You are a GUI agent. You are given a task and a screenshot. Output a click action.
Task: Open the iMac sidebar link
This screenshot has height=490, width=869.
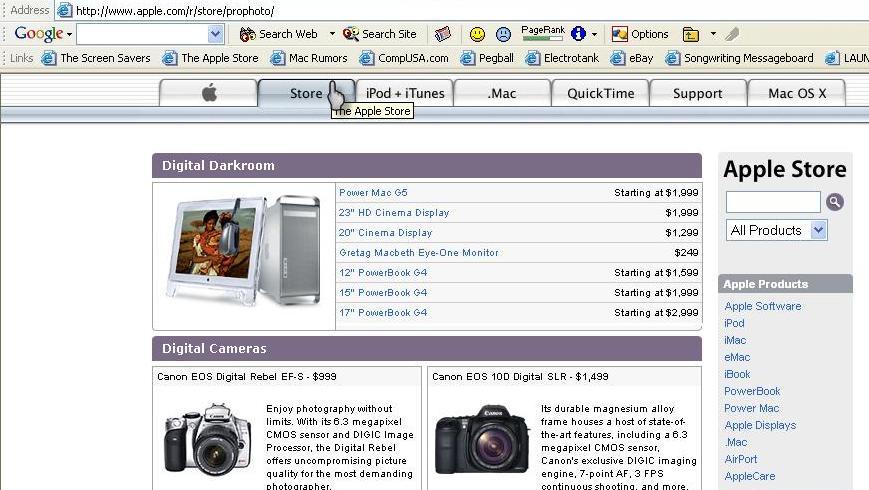pos(735,340)
